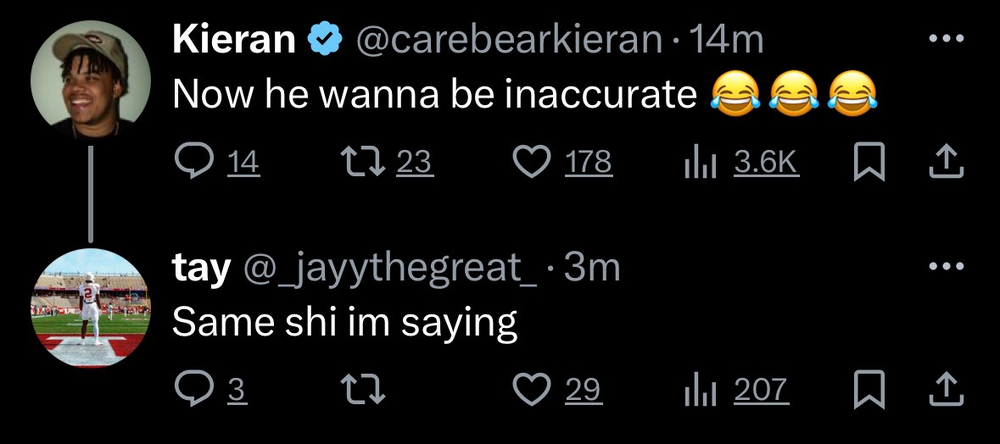
Task: Open tay's profile picture
Action: 91,306
